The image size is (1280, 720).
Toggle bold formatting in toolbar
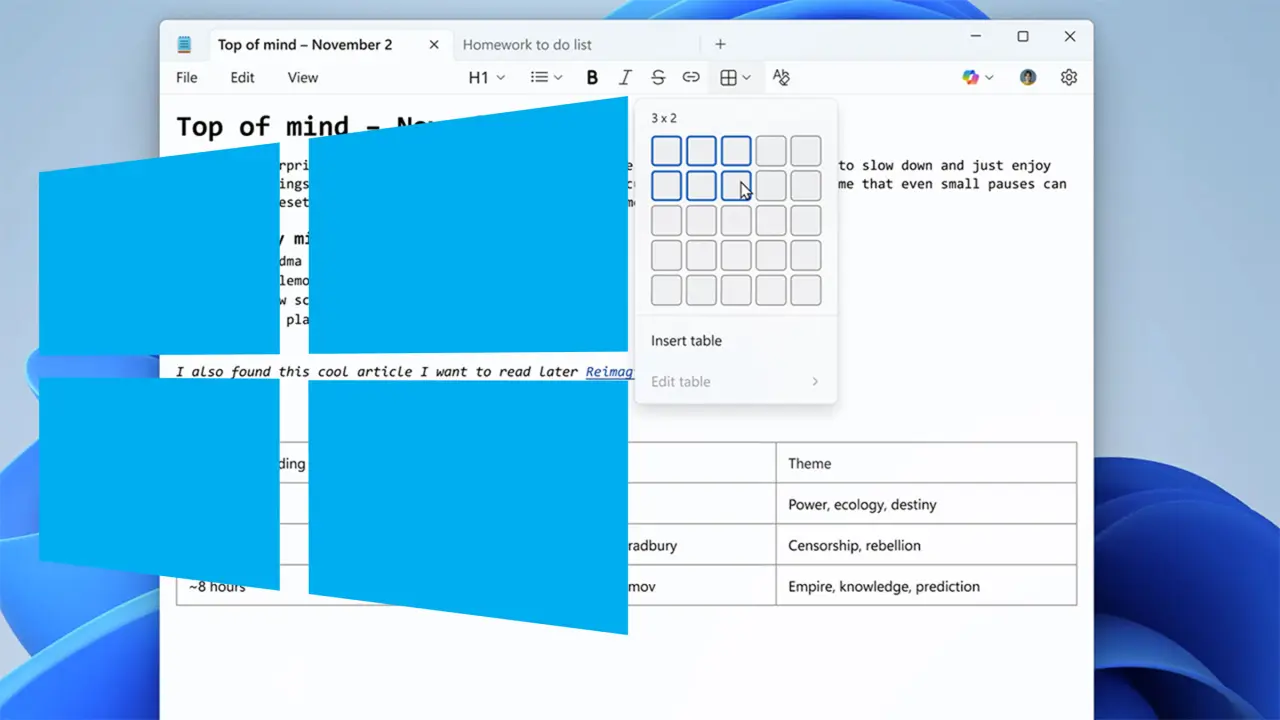click(592, 77)
